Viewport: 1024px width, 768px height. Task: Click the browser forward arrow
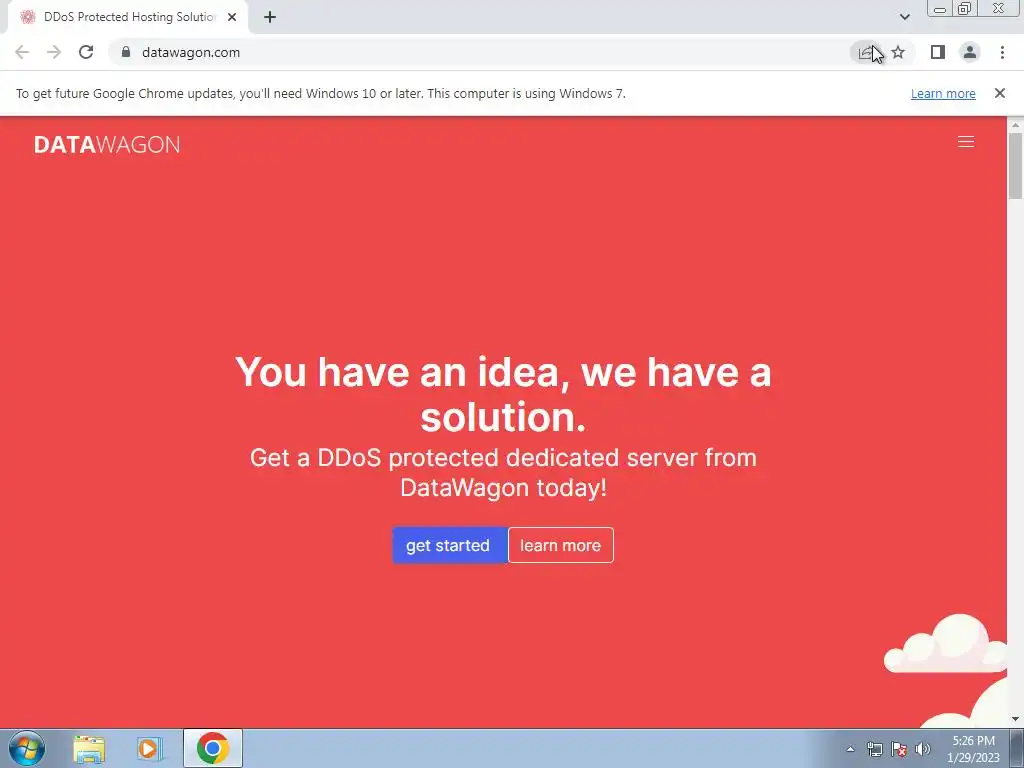pyautogui.click(x=54, y=52)
